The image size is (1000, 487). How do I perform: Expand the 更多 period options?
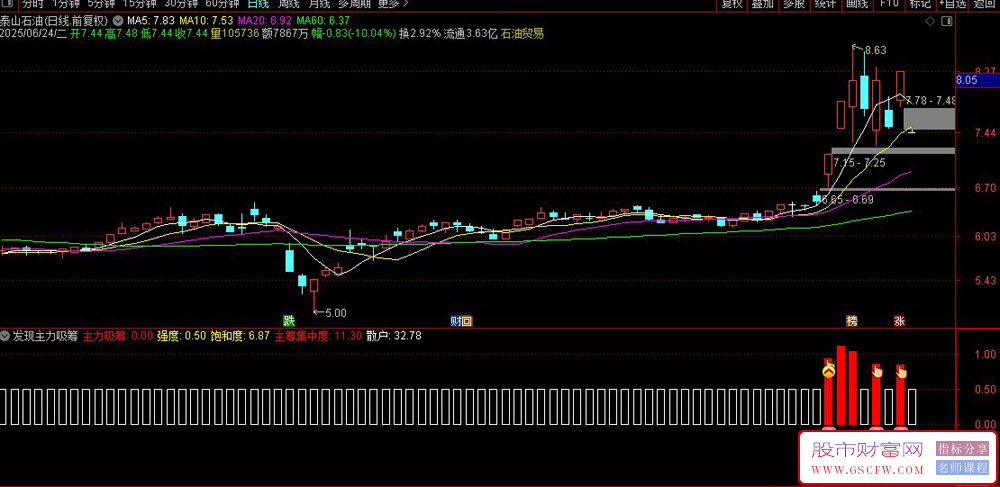pyautogui.click(x=392, y=3)
